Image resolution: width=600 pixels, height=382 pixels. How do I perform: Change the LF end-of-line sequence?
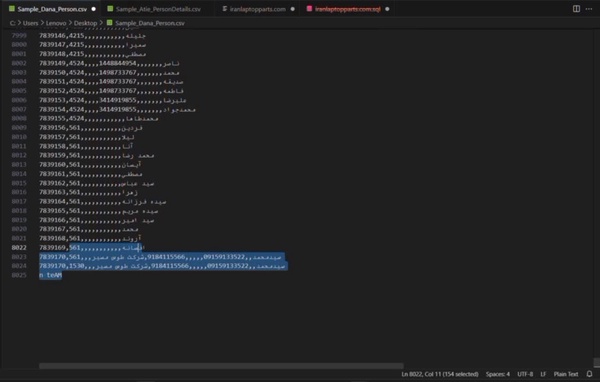(x=543, y=374)
